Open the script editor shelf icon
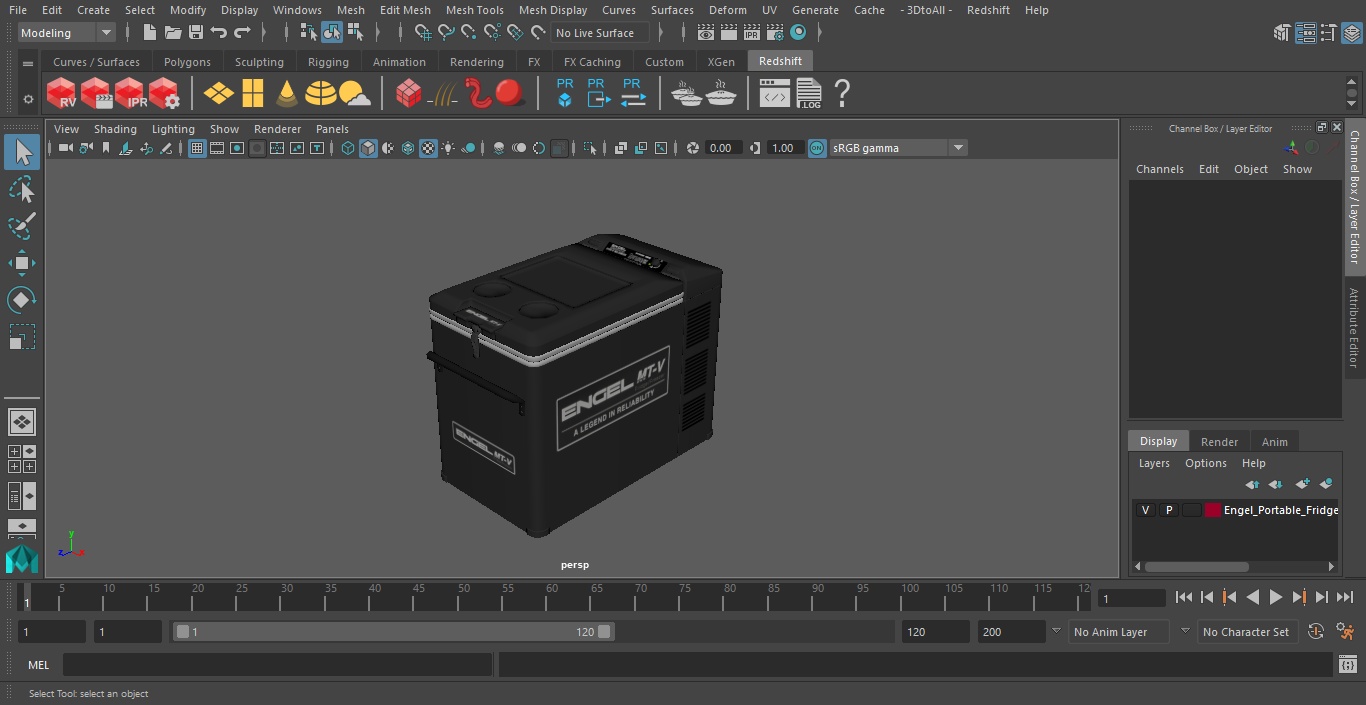This screenshot has height=705, width=1366. point(774,93)
